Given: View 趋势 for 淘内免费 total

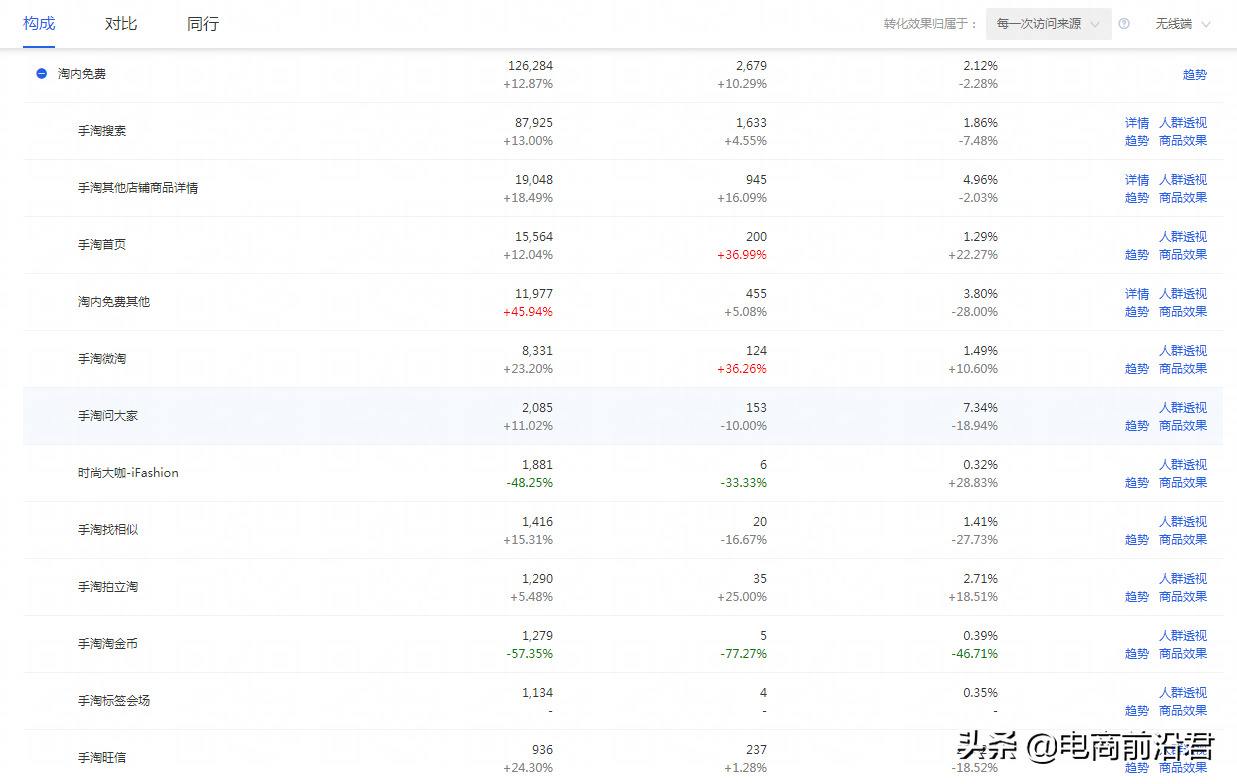Looking at the screenshot, I should pyautogui.click(x=1195, y=74).
